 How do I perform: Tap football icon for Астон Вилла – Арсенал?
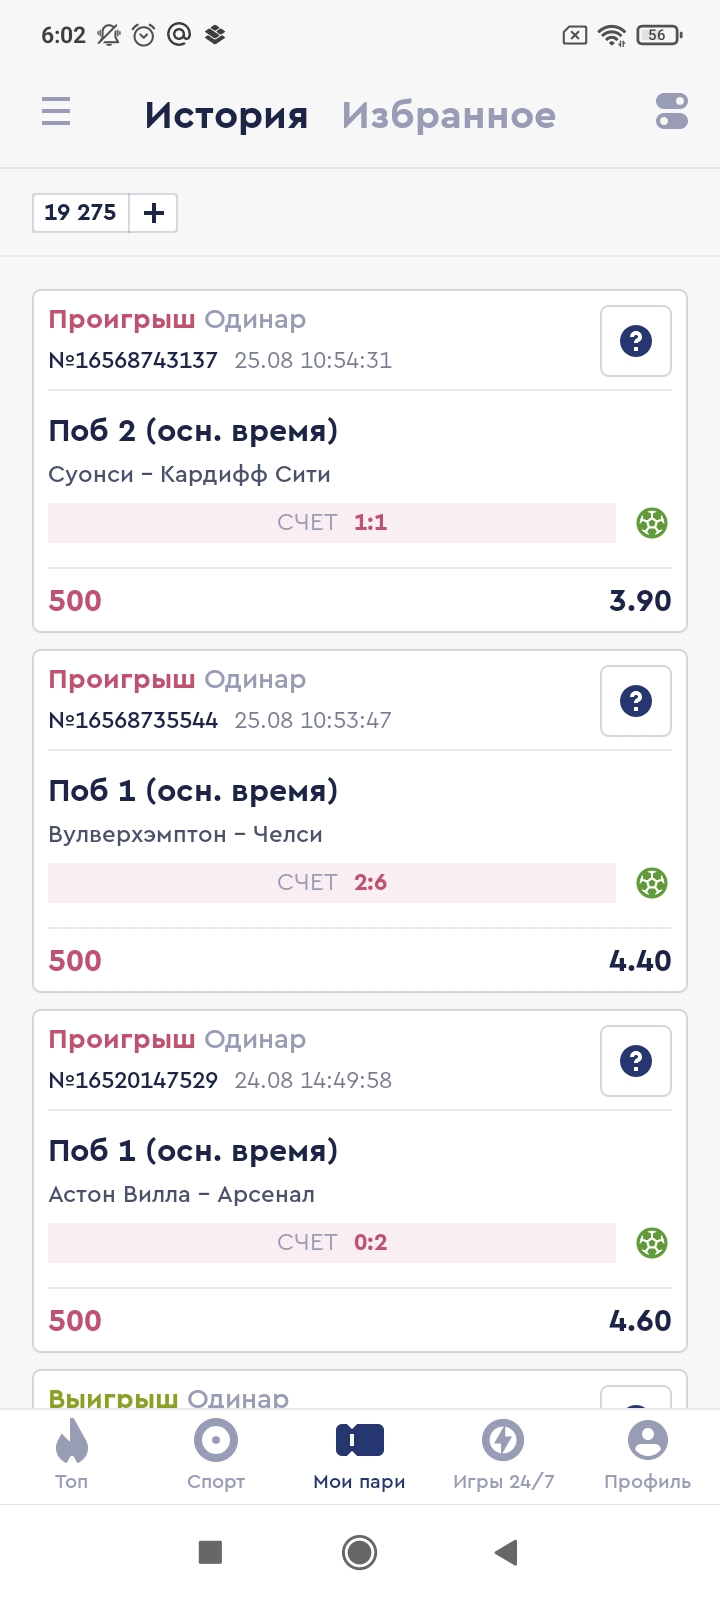pos(652,1243)
